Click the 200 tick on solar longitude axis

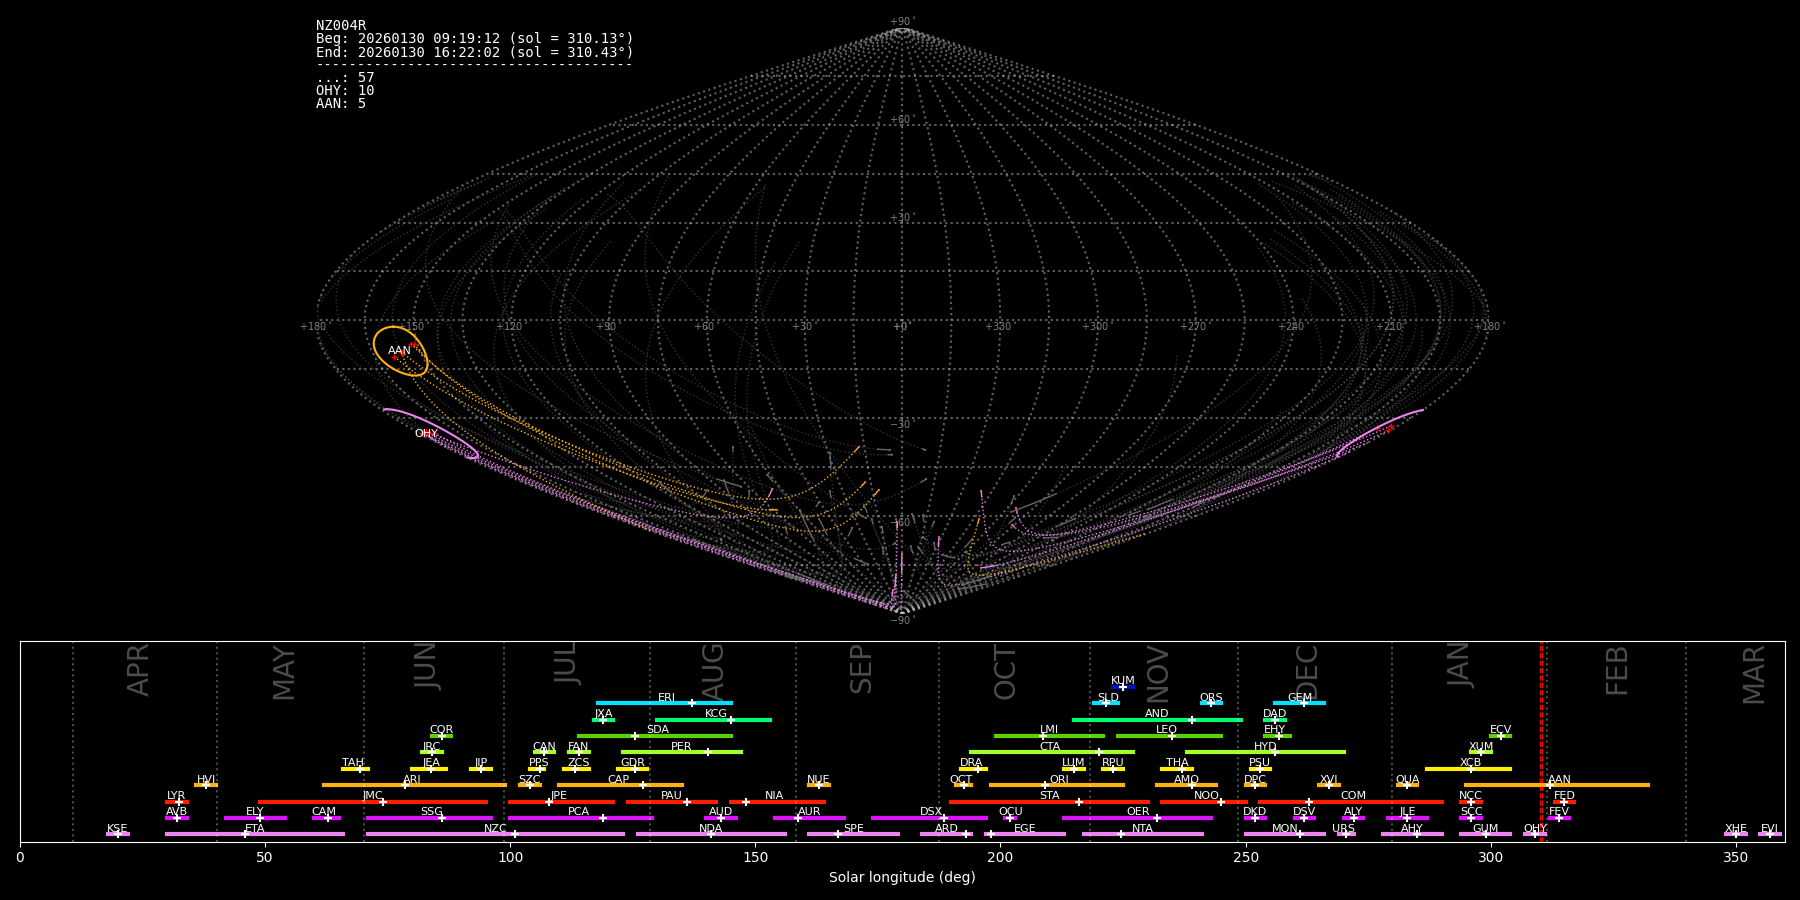click(1000, 858)
